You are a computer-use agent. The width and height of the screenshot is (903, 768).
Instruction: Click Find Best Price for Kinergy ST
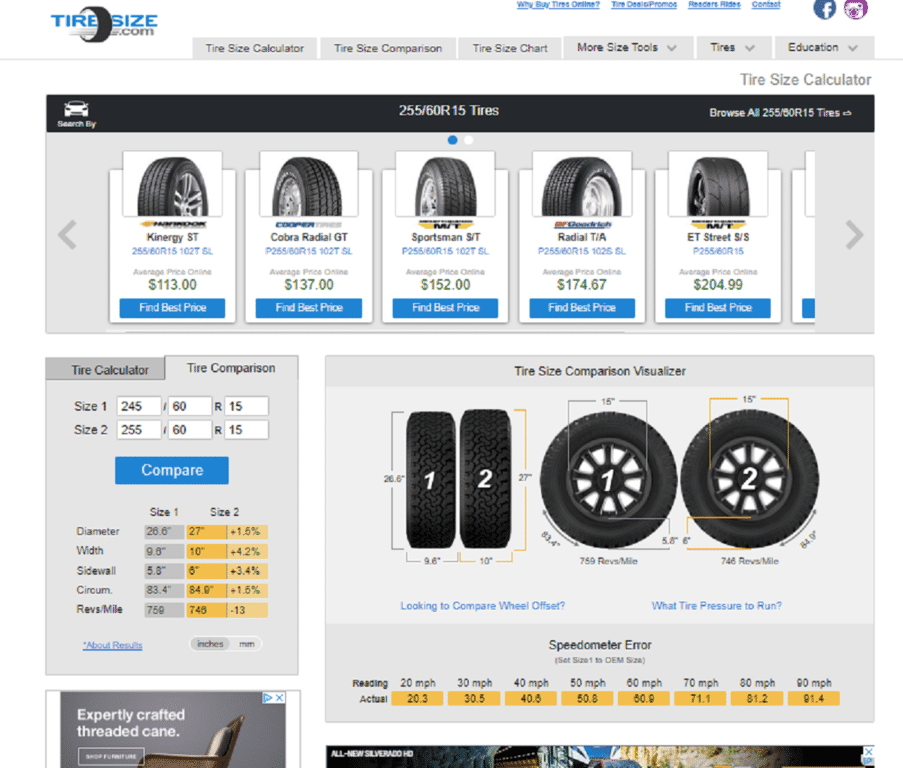[x=172, y=308]
